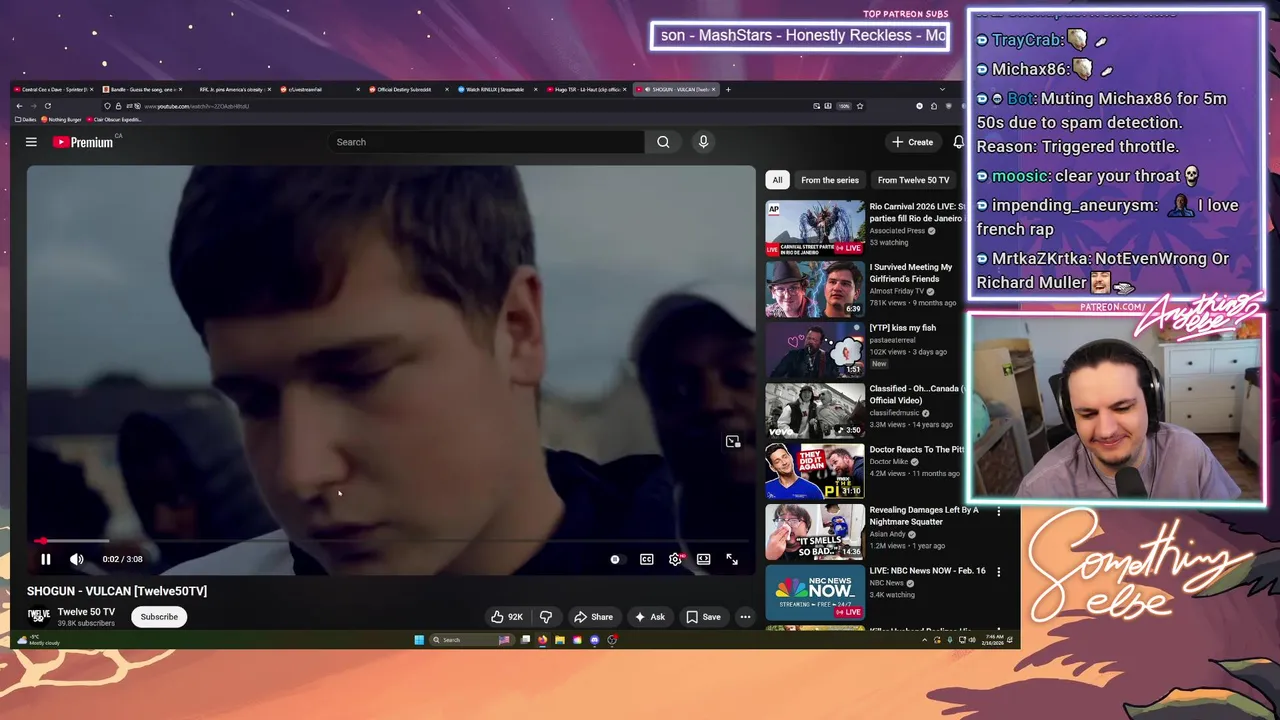Click Twelve 50 TV channel avatar
Screen dimensions: 1280x720
coord(38,616)
